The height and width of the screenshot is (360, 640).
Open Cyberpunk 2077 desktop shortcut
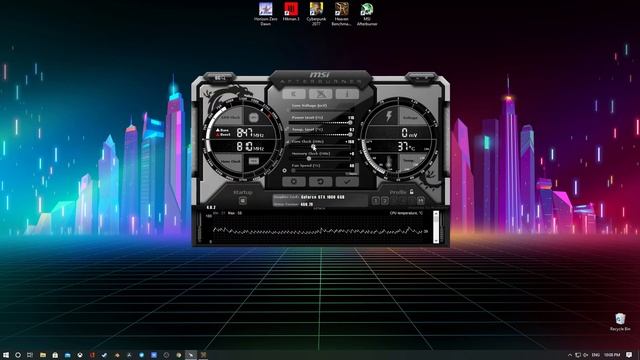point(316,14)
